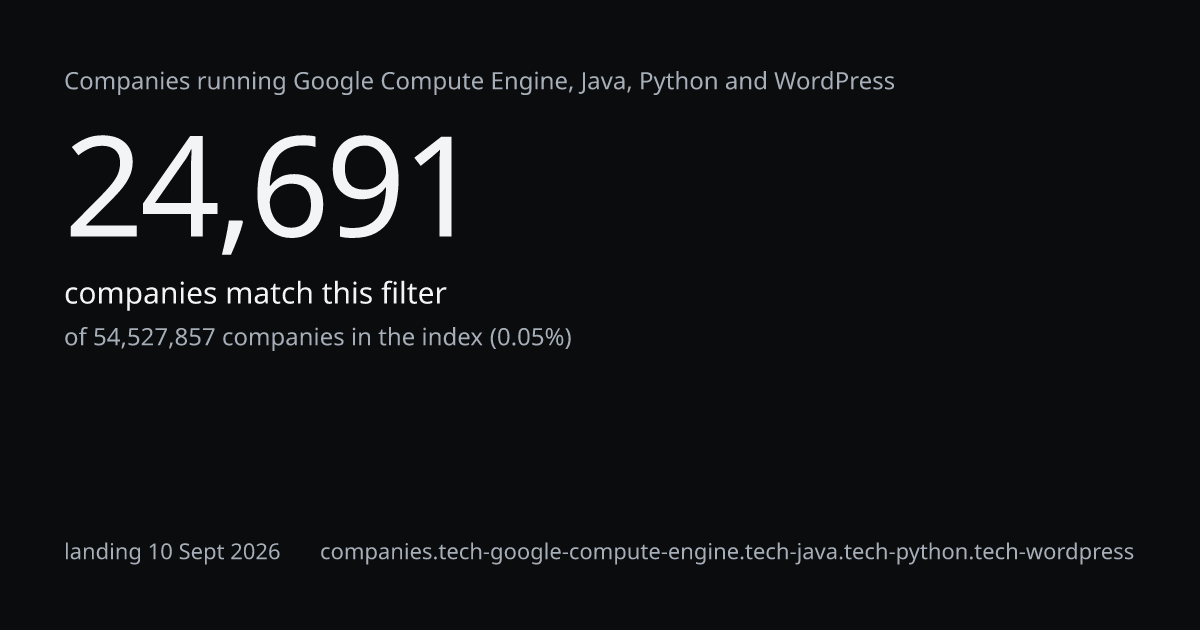Screen dimensions: 1200x630
Task: Click "Google Compute Engine" in the heading
Action: tap(432, 82)
